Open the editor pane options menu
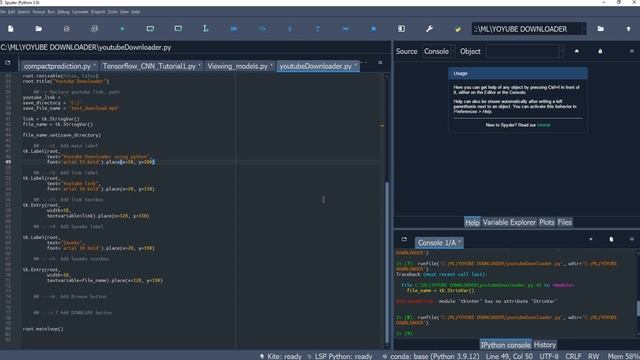 click(x=380, y=63)
